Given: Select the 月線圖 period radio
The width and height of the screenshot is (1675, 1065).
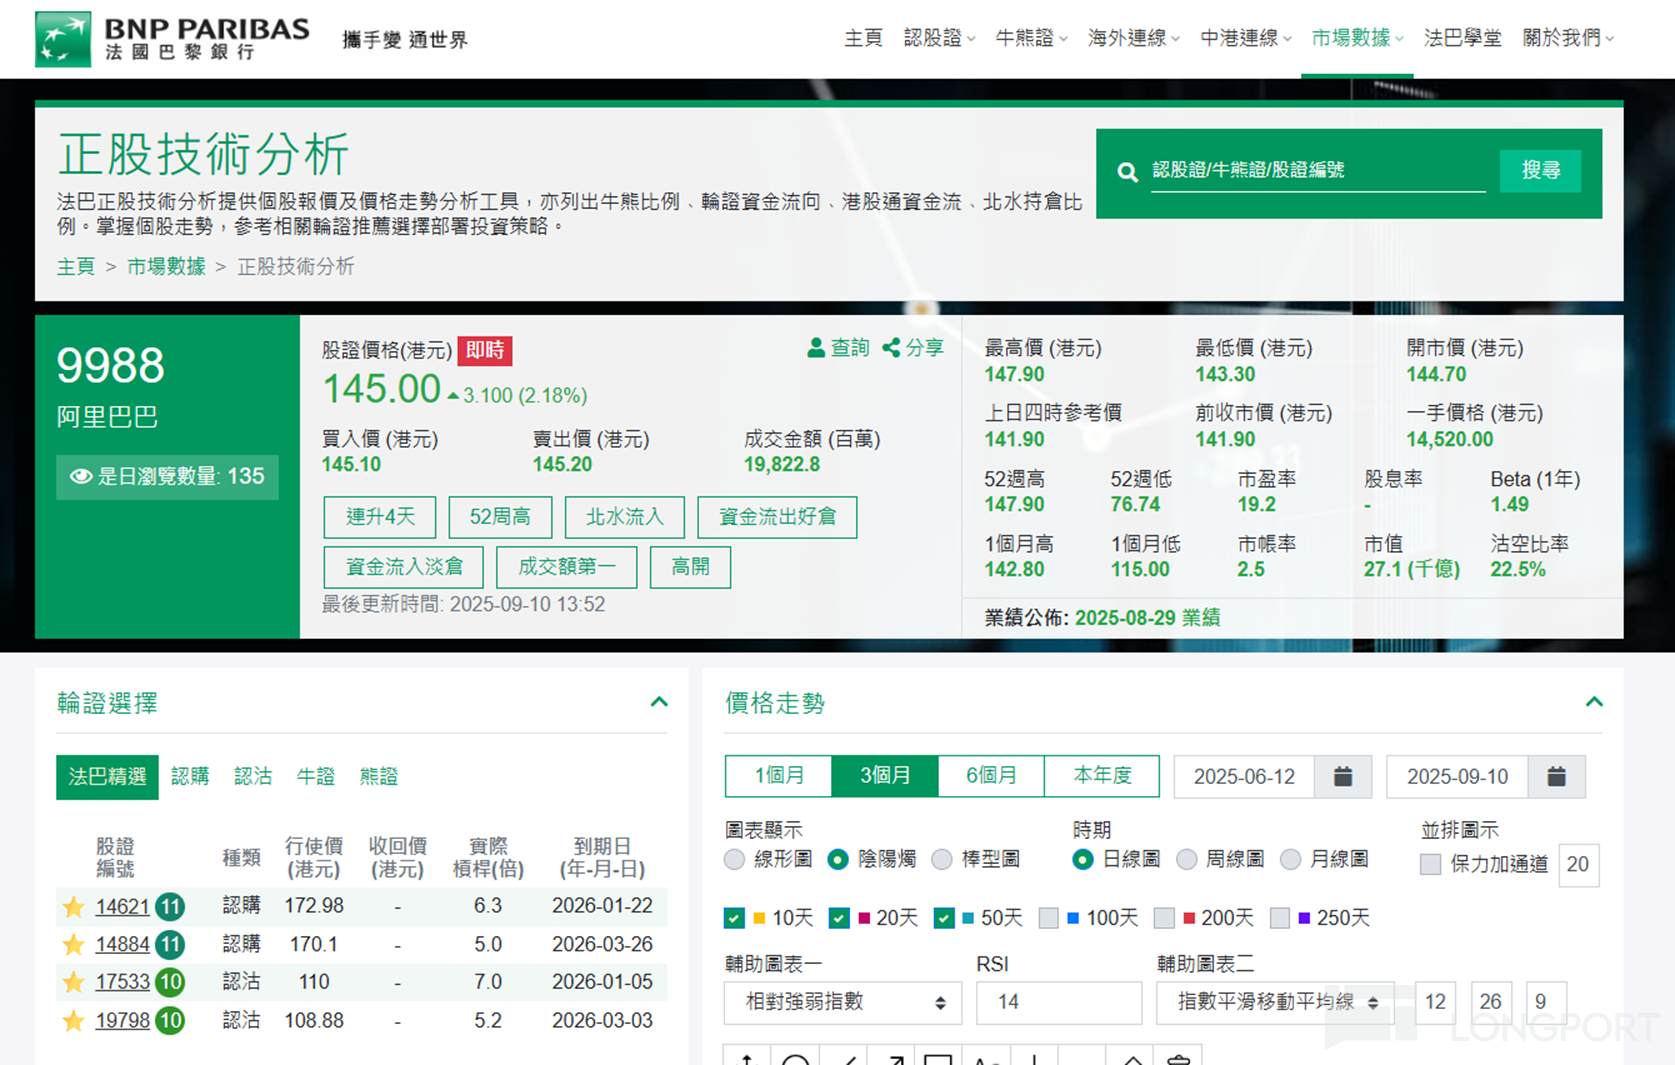Looking at the screenshot, I should click(1291, 860).
